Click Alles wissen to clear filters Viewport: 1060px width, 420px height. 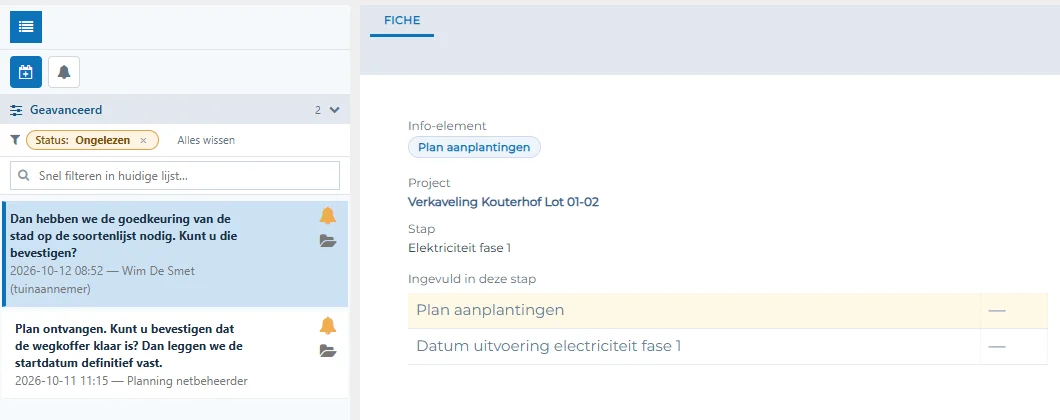[206, 141]
